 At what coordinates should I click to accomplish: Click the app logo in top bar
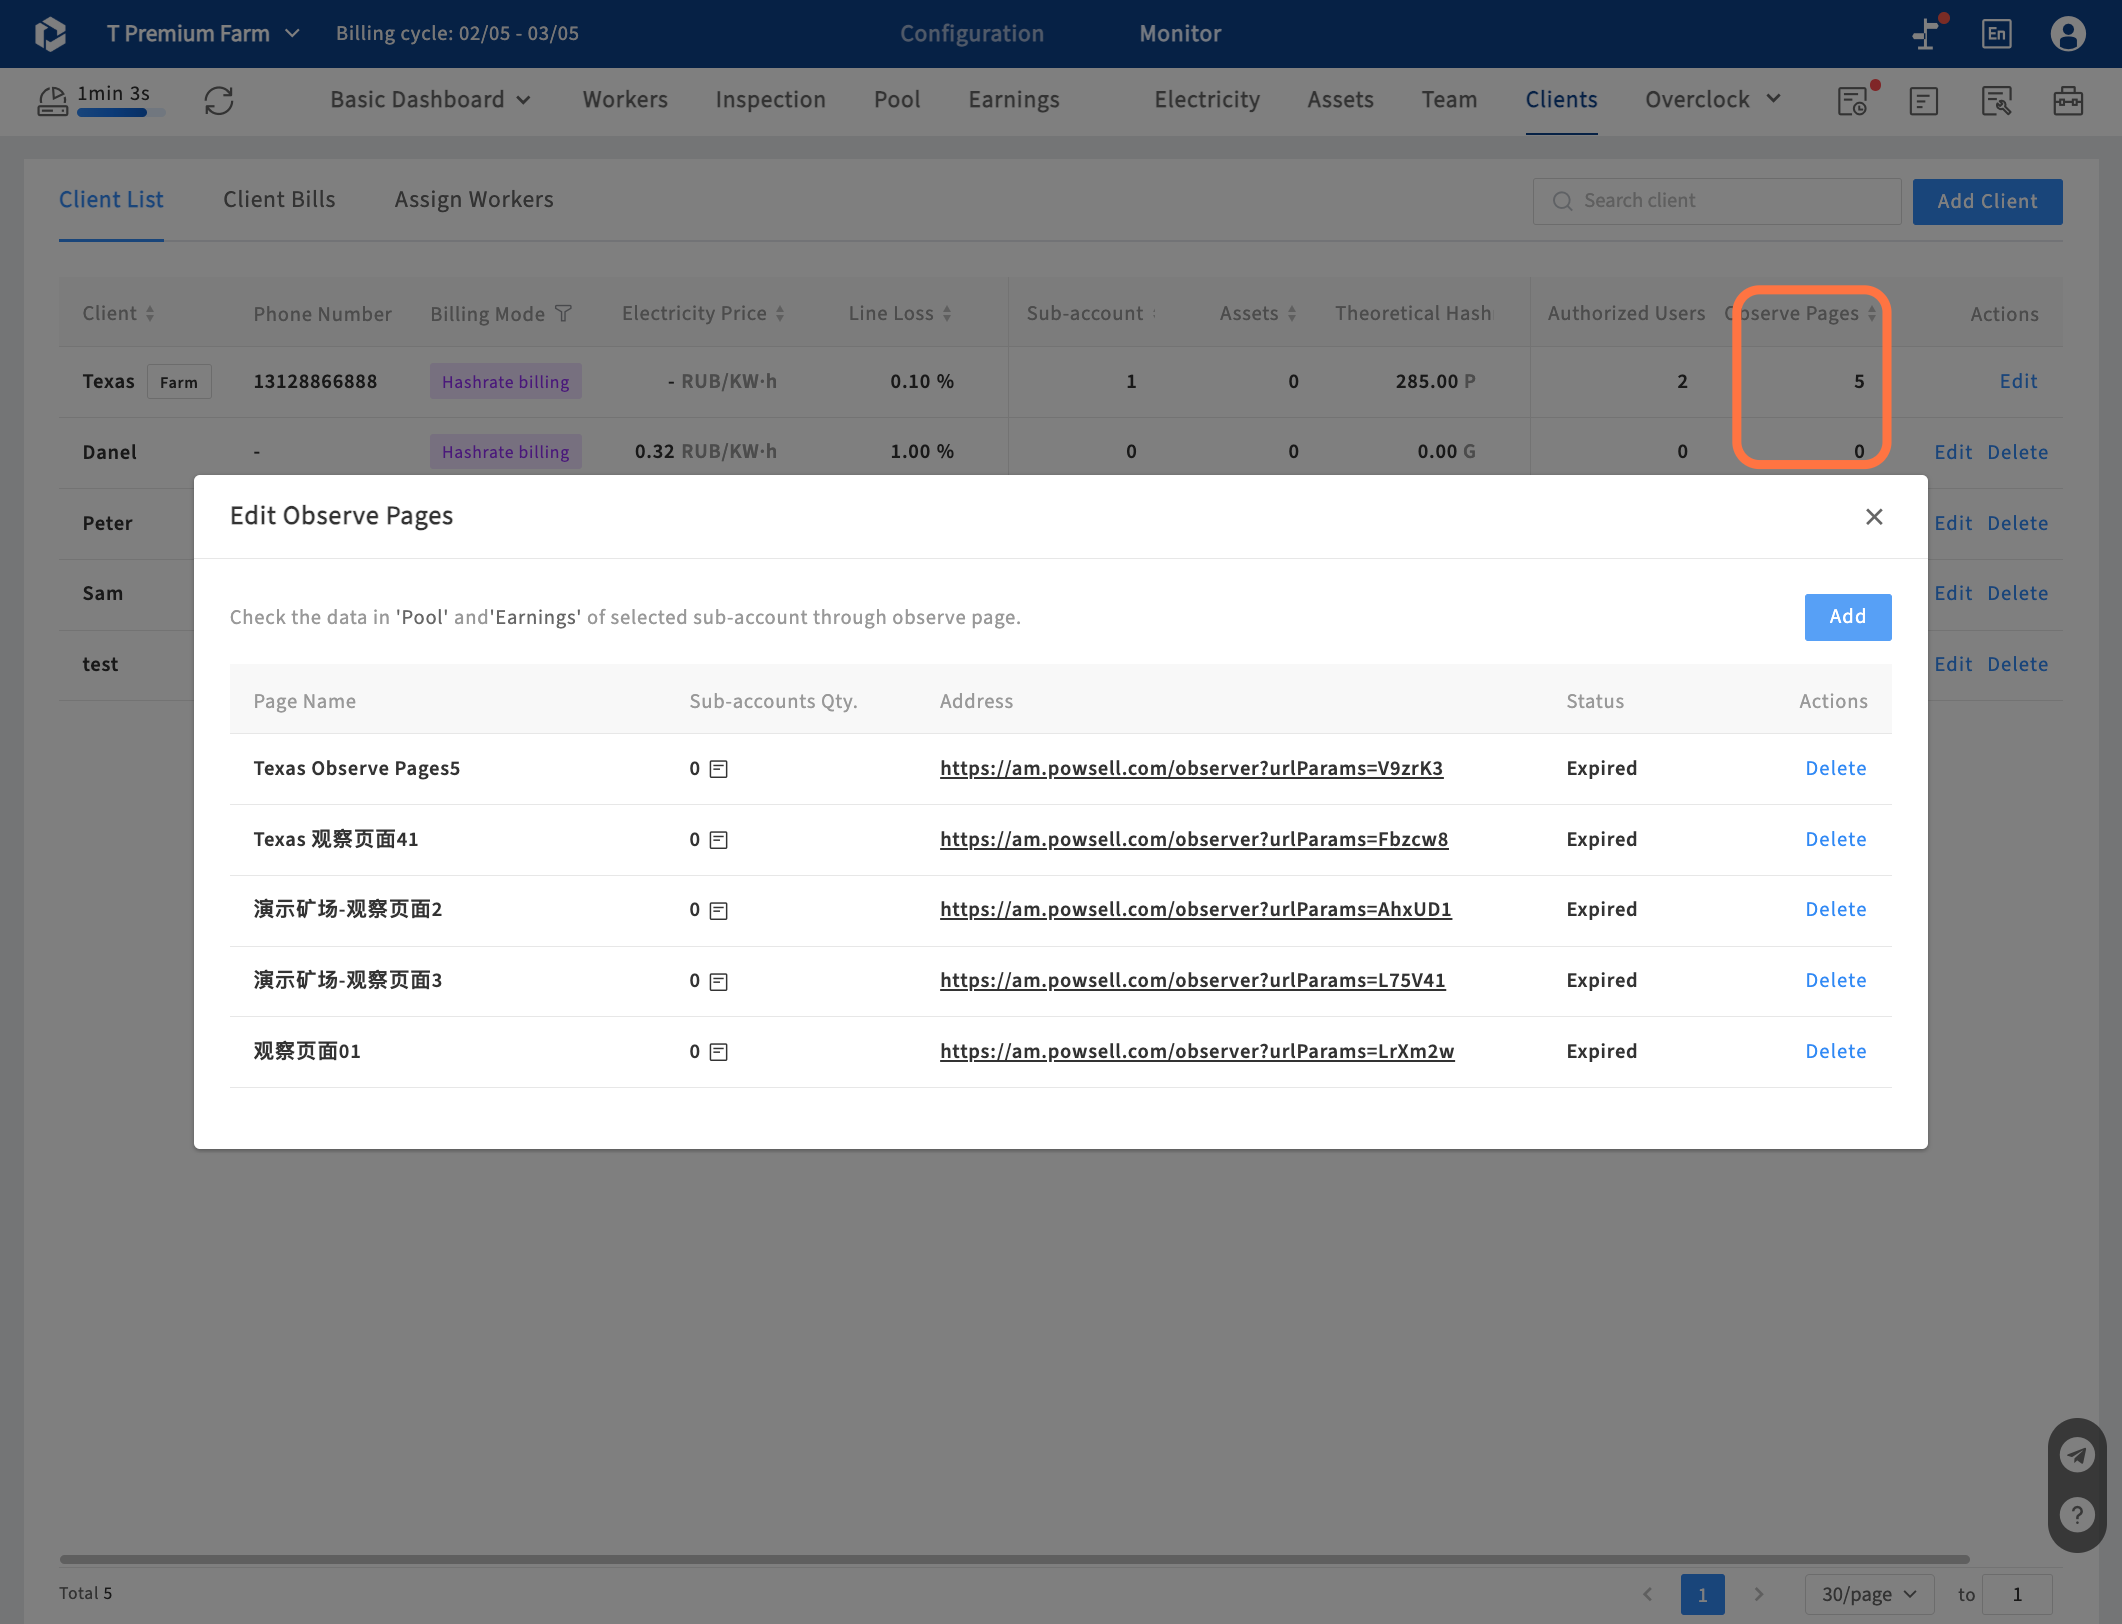click(50, 34)
